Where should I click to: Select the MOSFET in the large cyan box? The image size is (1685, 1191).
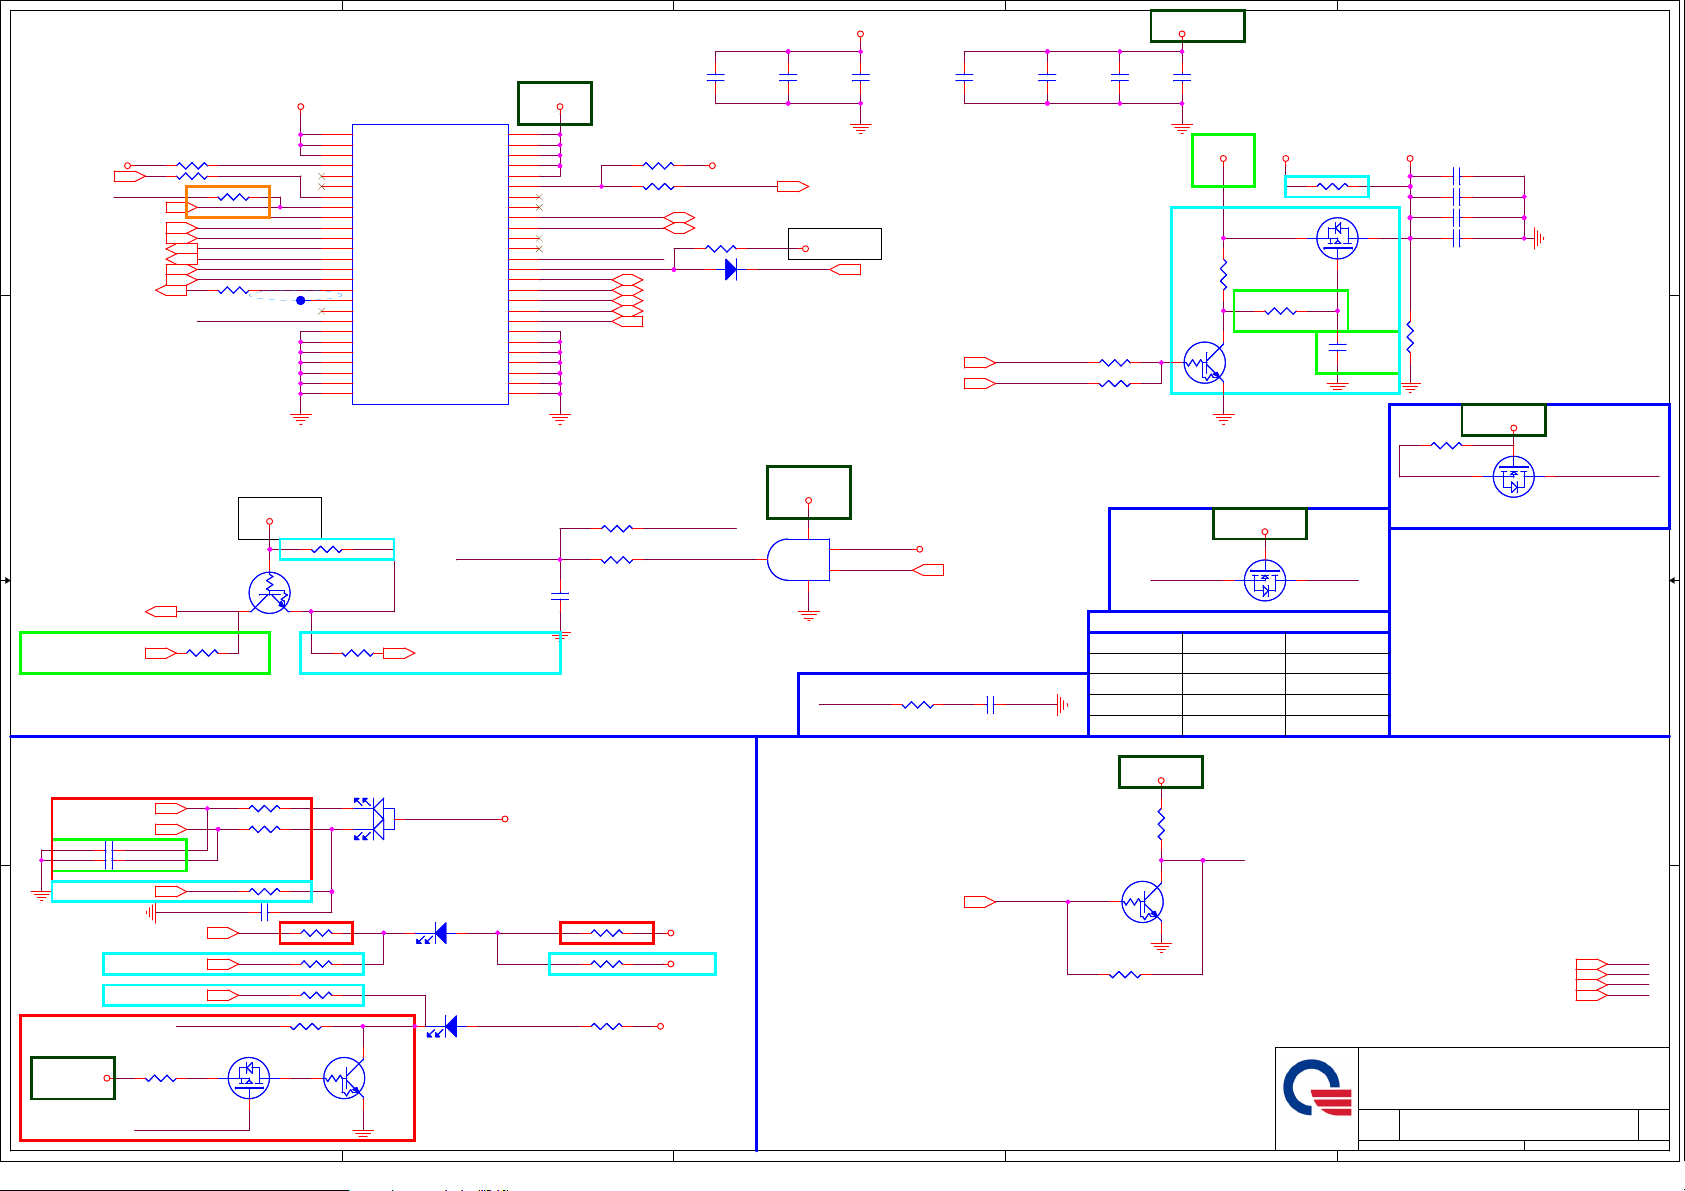(1337, 238)
